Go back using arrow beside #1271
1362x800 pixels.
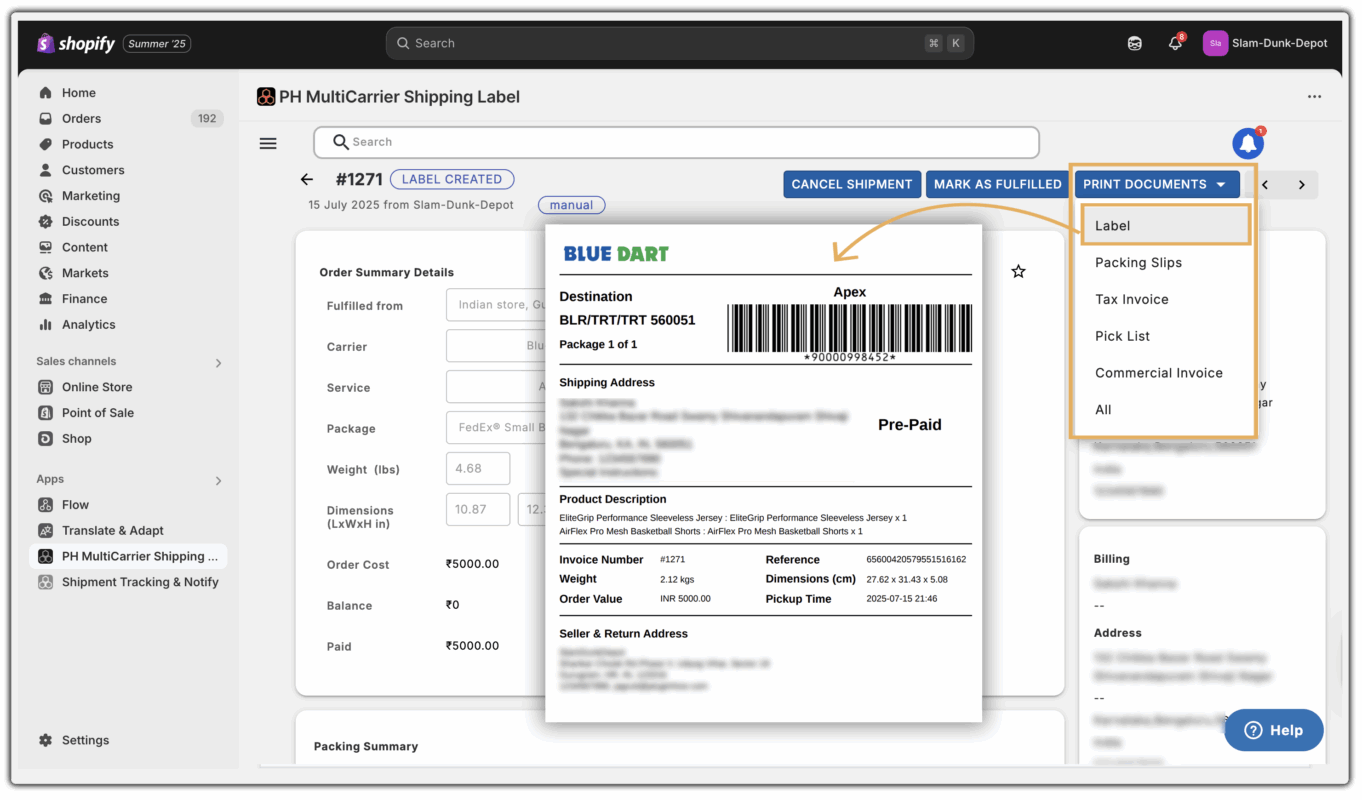(x=307, y=180)
